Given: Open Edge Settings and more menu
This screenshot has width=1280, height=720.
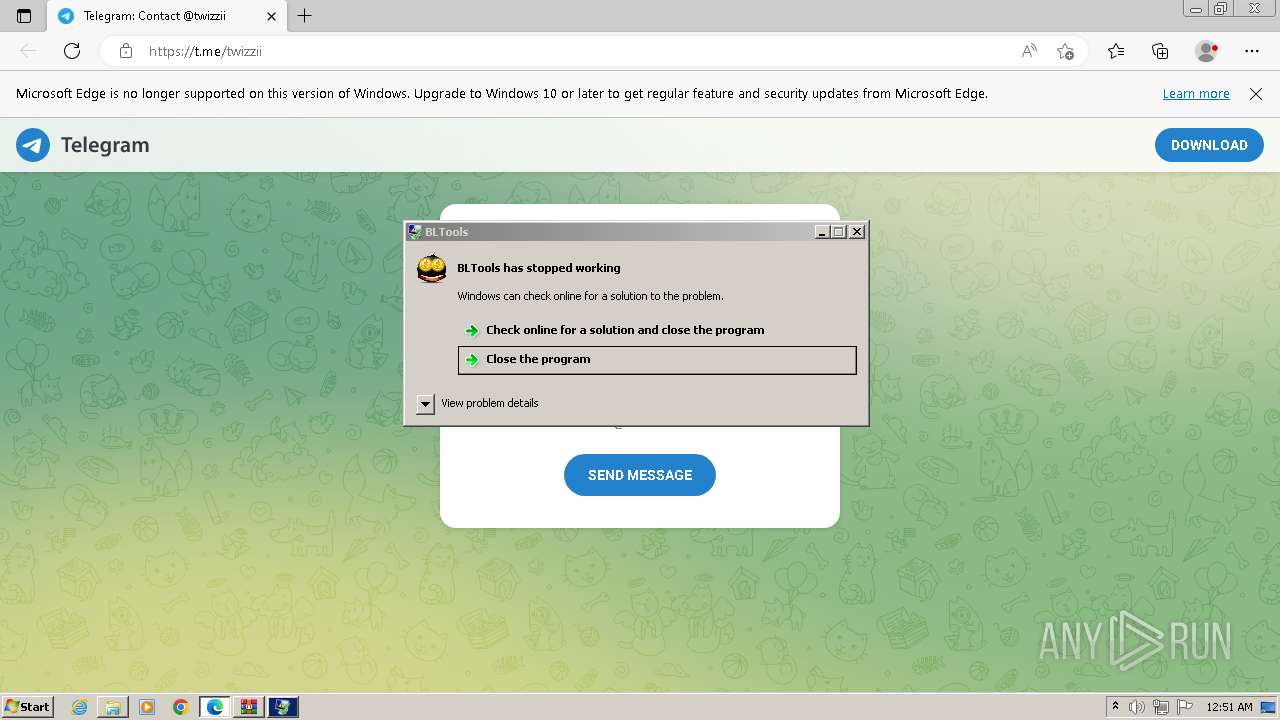Looking at the screenshot, I should pyautogui.click(x=1252, y=51).
